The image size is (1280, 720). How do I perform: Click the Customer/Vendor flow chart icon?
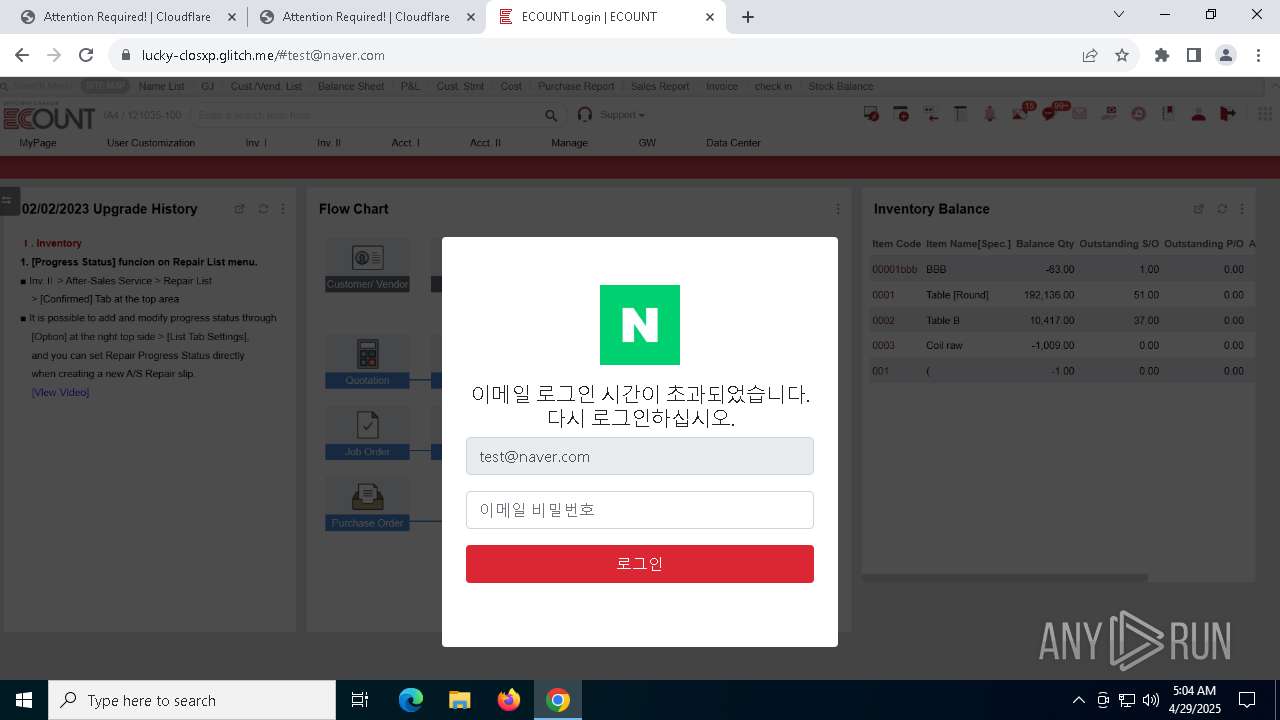[x=367, y=266]
